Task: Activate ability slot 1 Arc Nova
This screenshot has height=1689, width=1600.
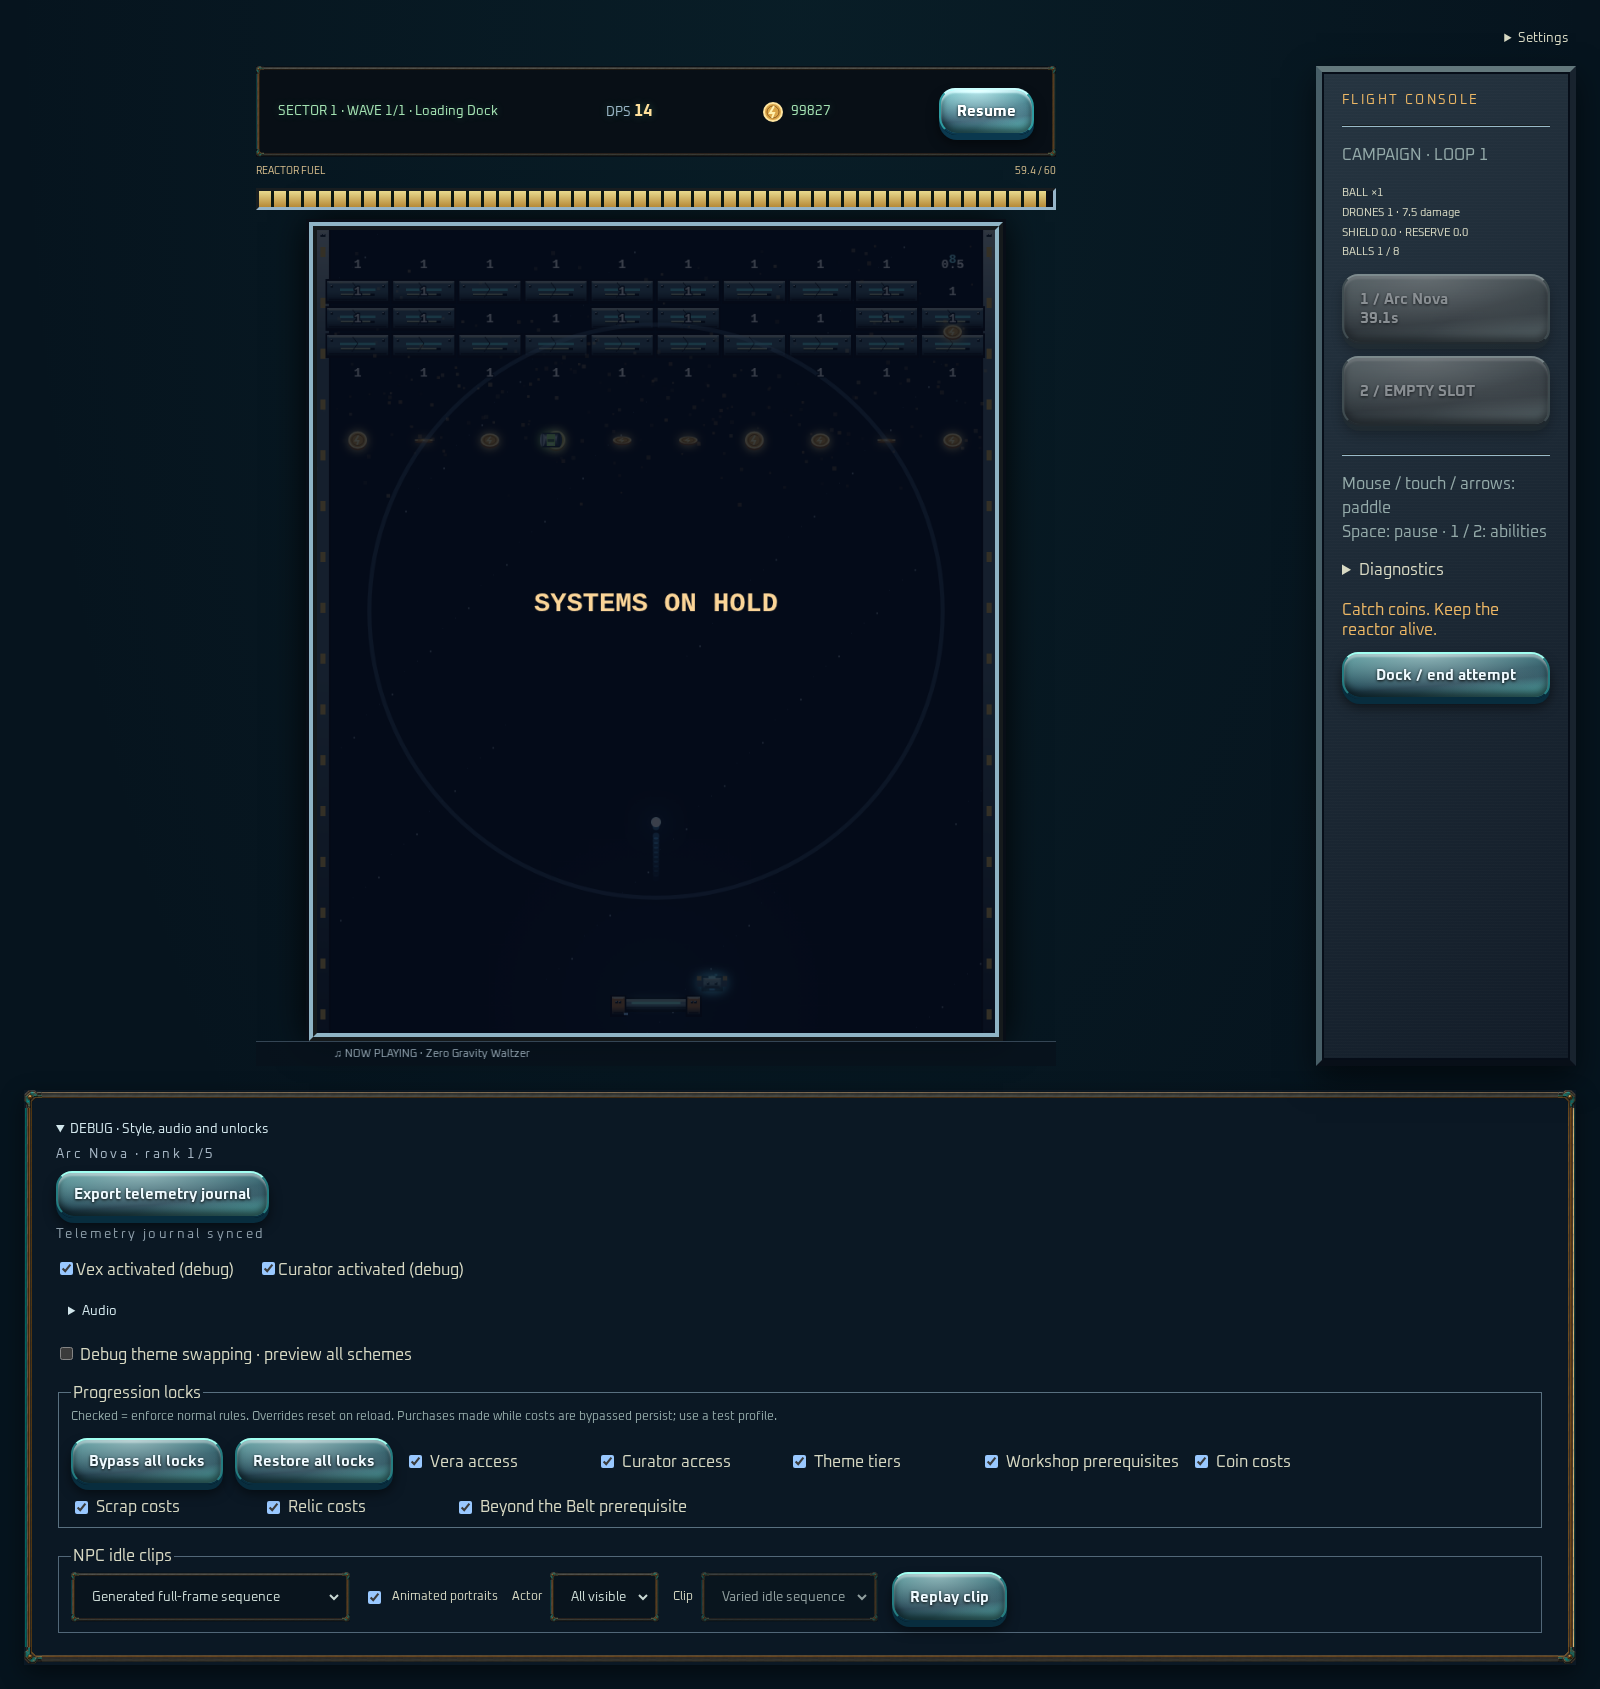Action: 1446,308
